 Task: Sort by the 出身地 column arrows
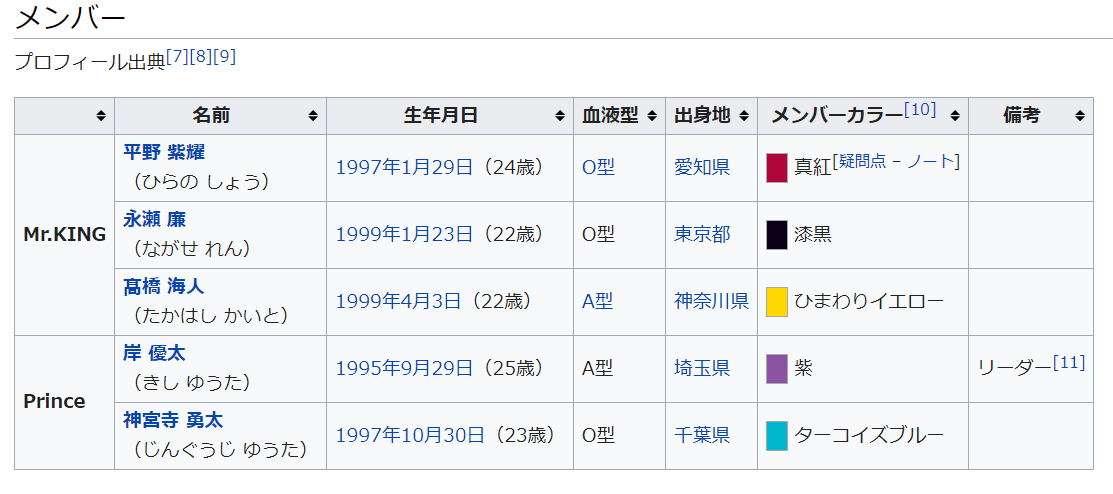tap(744, 116)
